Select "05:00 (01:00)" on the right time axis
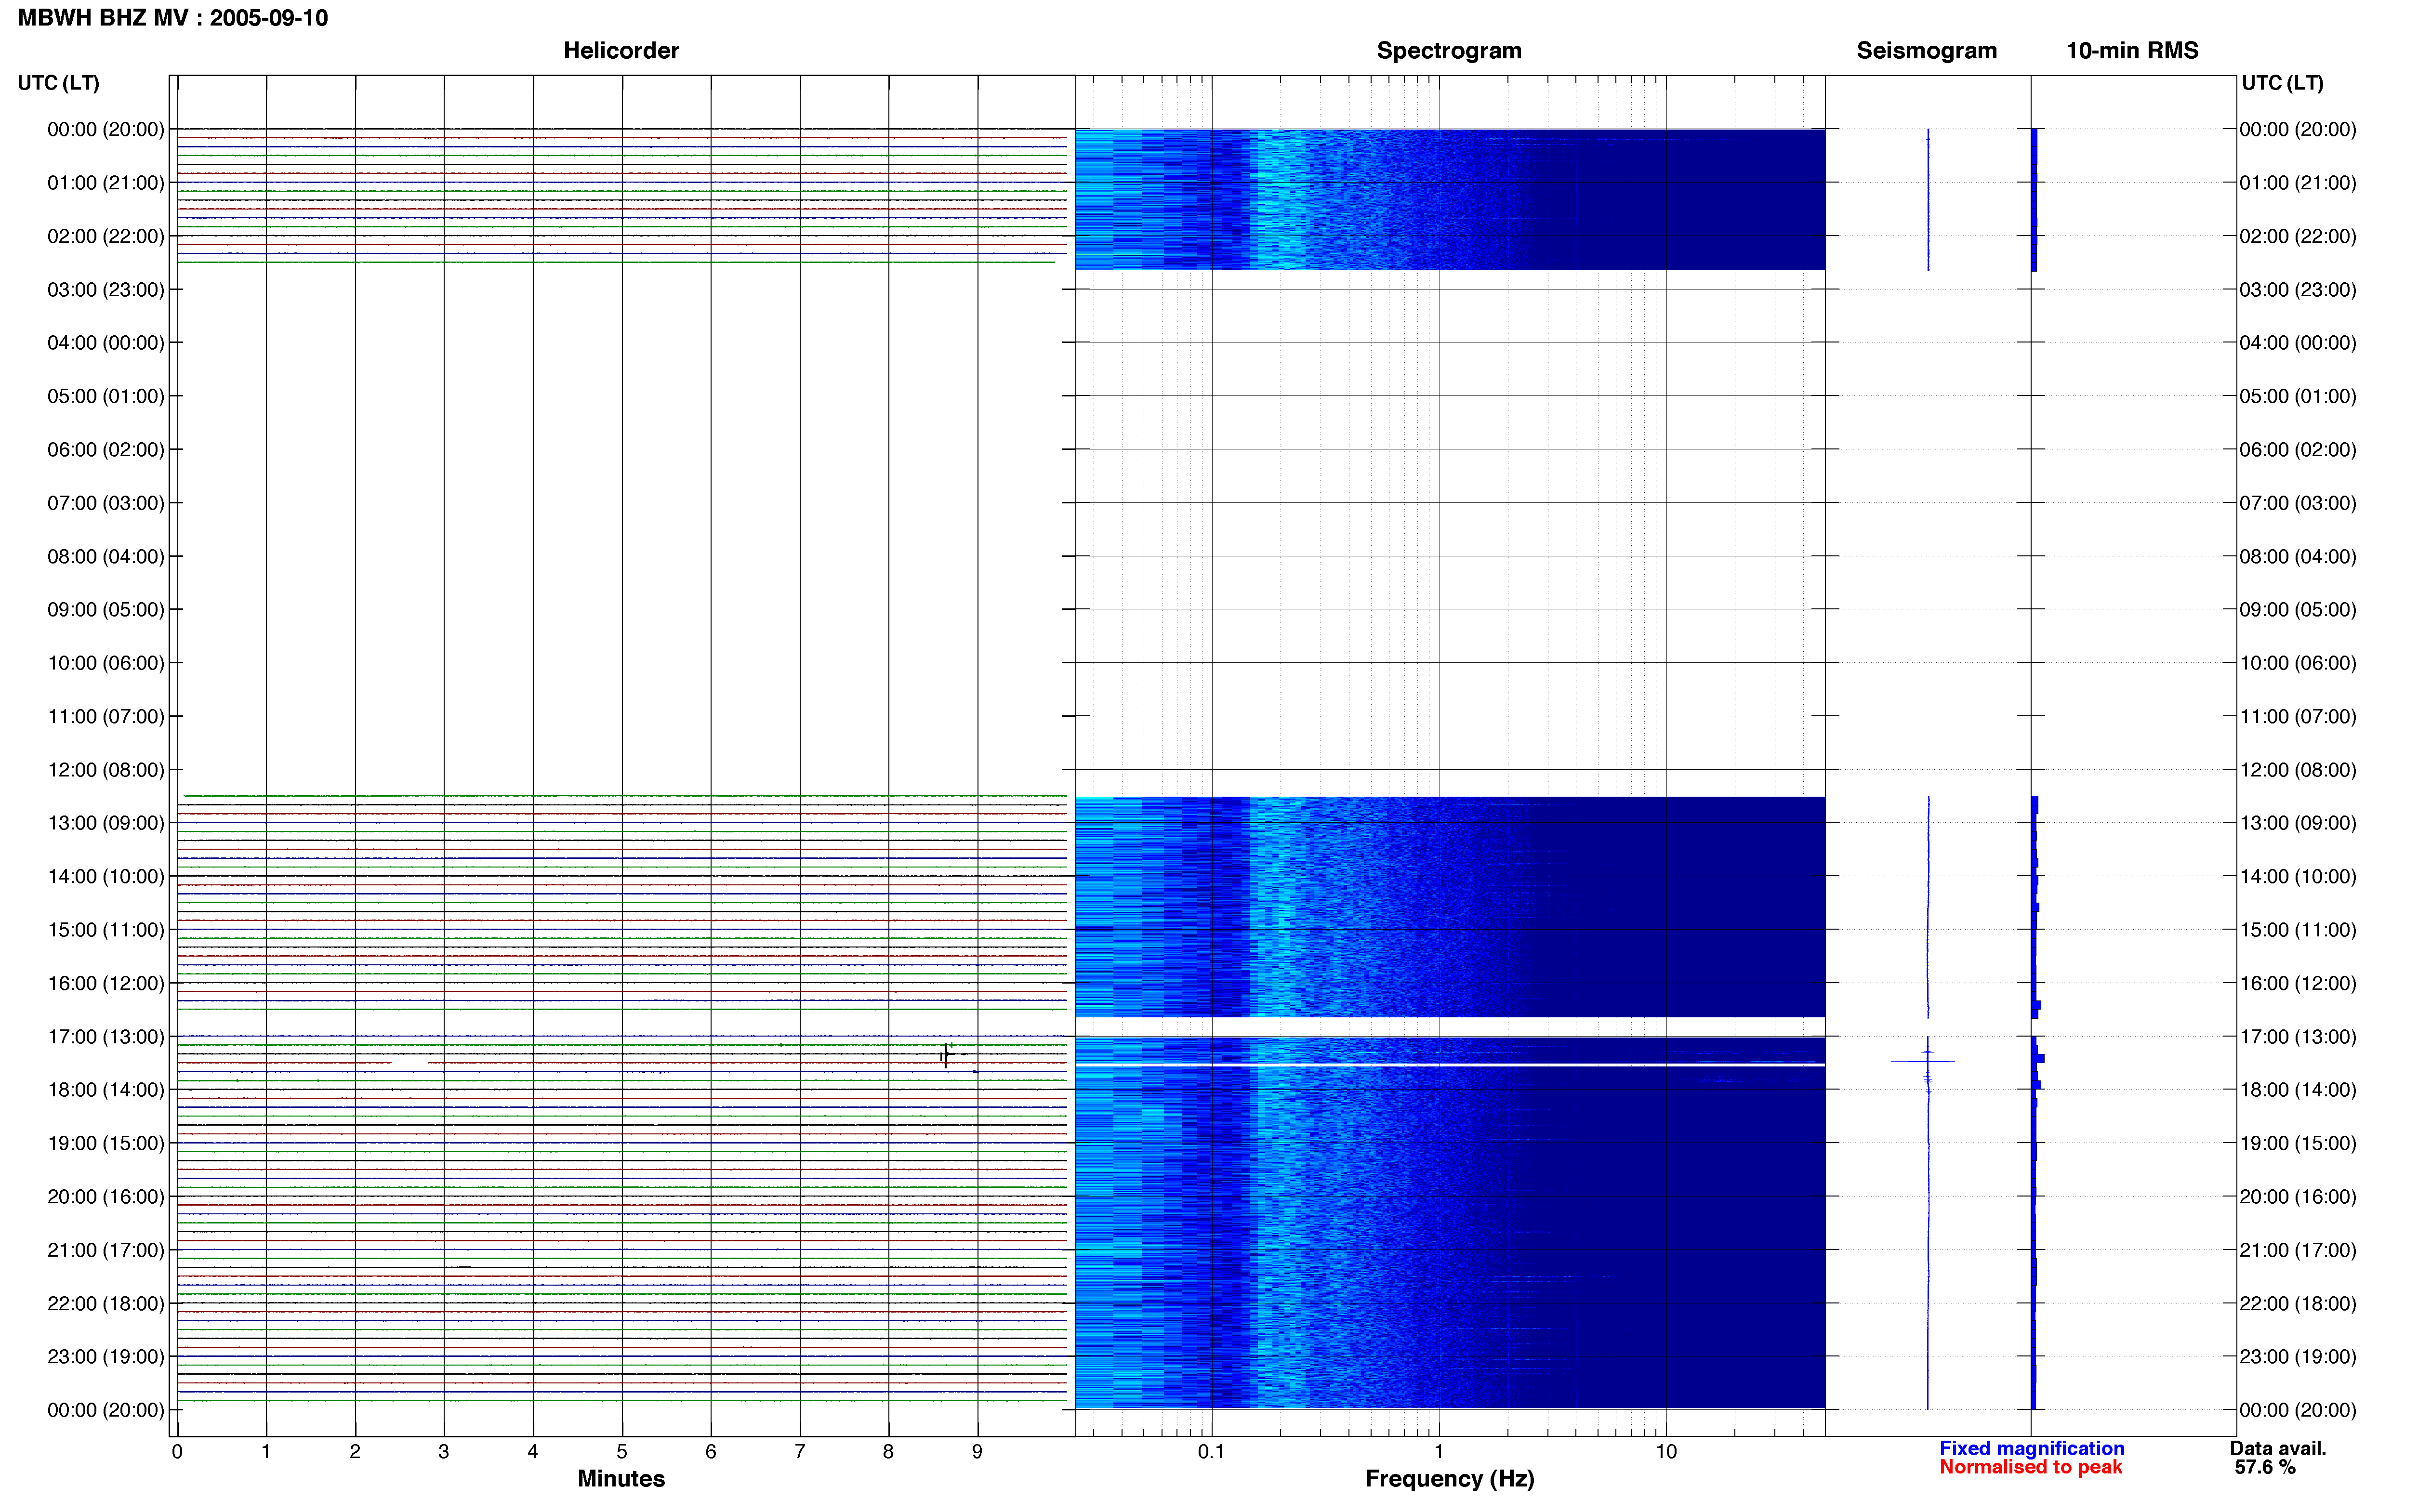The height and width of the screenshot is (1512, 2418). (2298, 396)
